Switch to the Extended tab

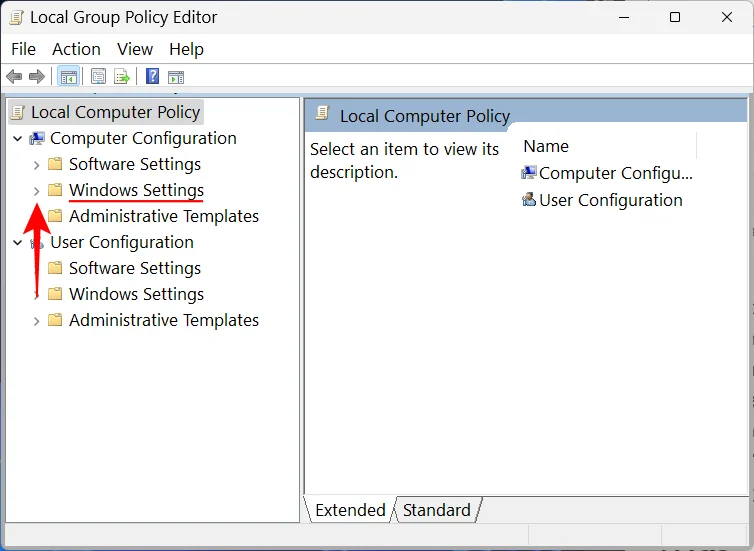(x=350, y=510)
